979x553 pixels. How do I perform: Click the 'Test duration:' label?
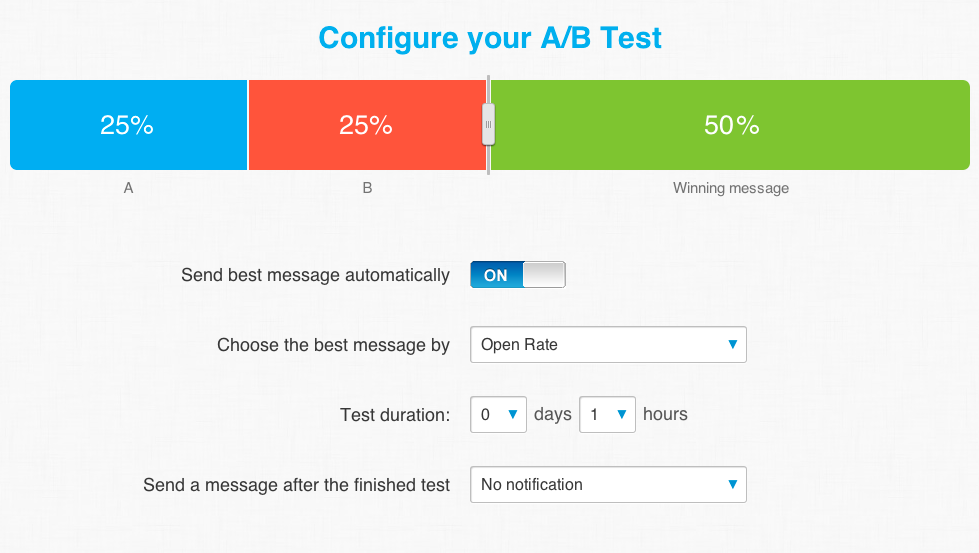pos(395,415)
